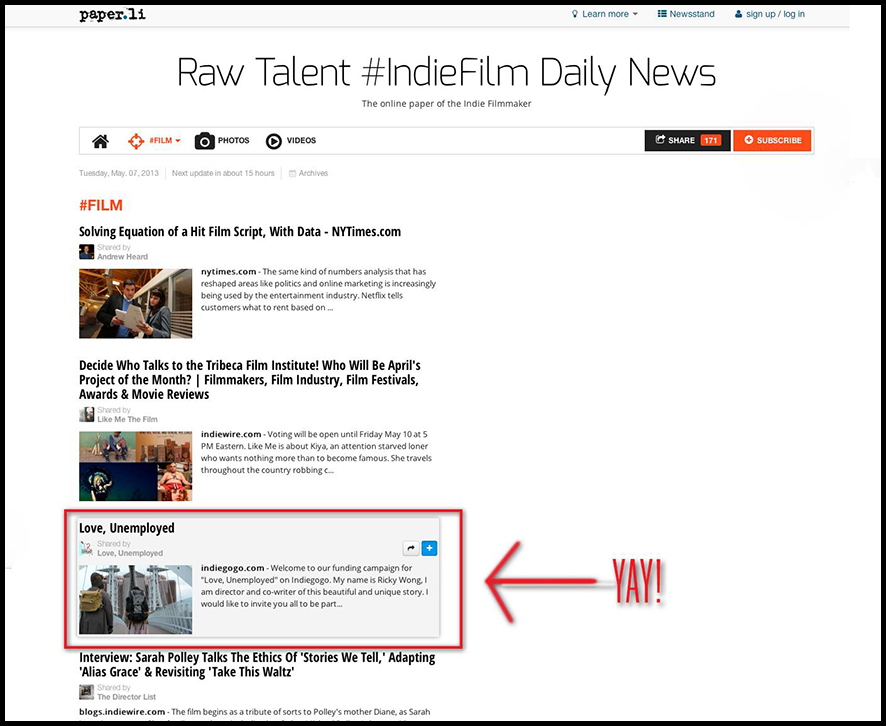This screenshot has width=886, height=726.
Task: Click the #FILM section heading
Action: (101, 205)
